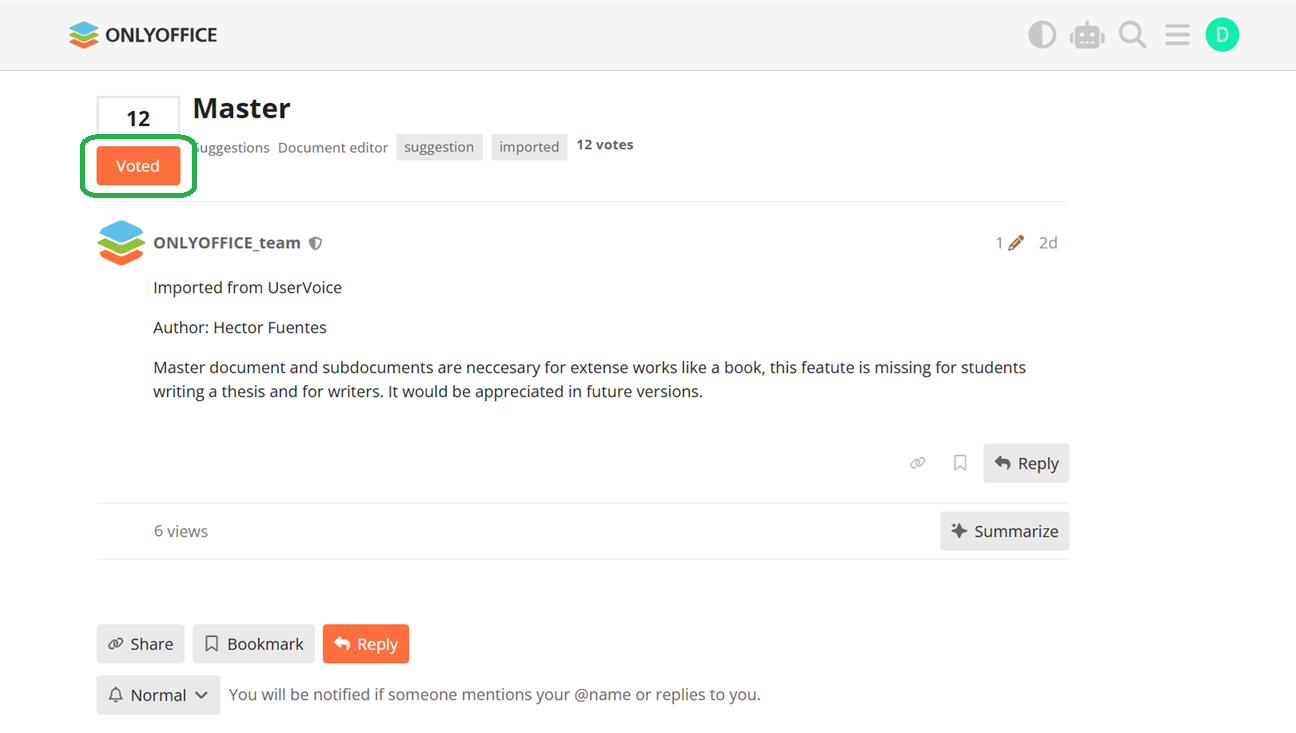This screenshot has width=1296, height=733.
Task: Select the imported tag
Action: (x=529, y=147)
